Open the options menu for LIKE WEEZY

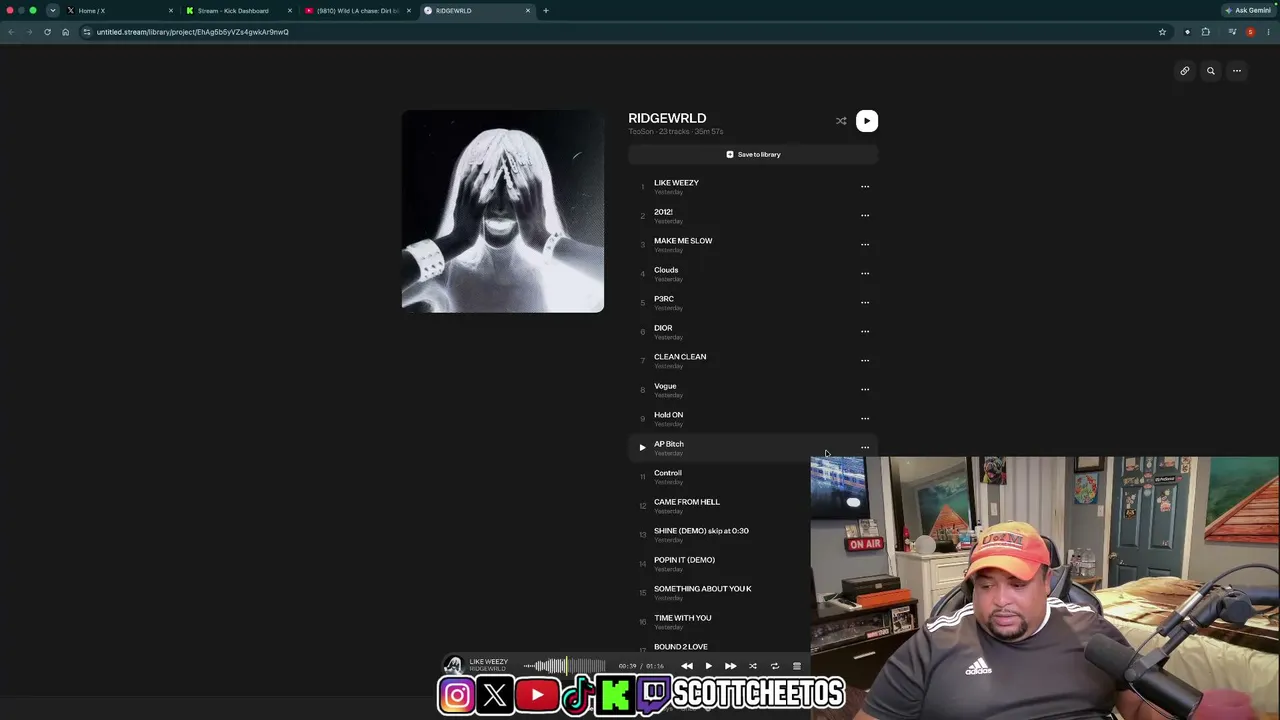pyautogui.click(x=865, y=186)
